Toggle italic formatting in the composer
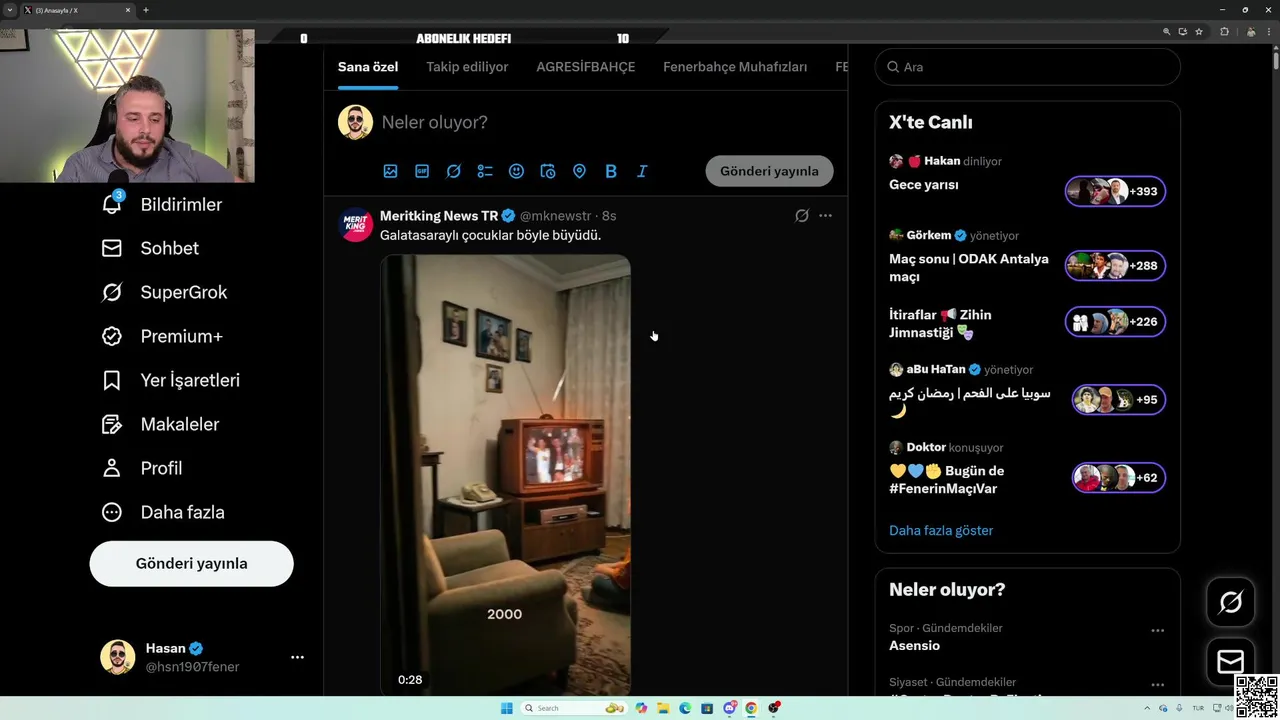1280x720 pixels. tap(642, 171)
